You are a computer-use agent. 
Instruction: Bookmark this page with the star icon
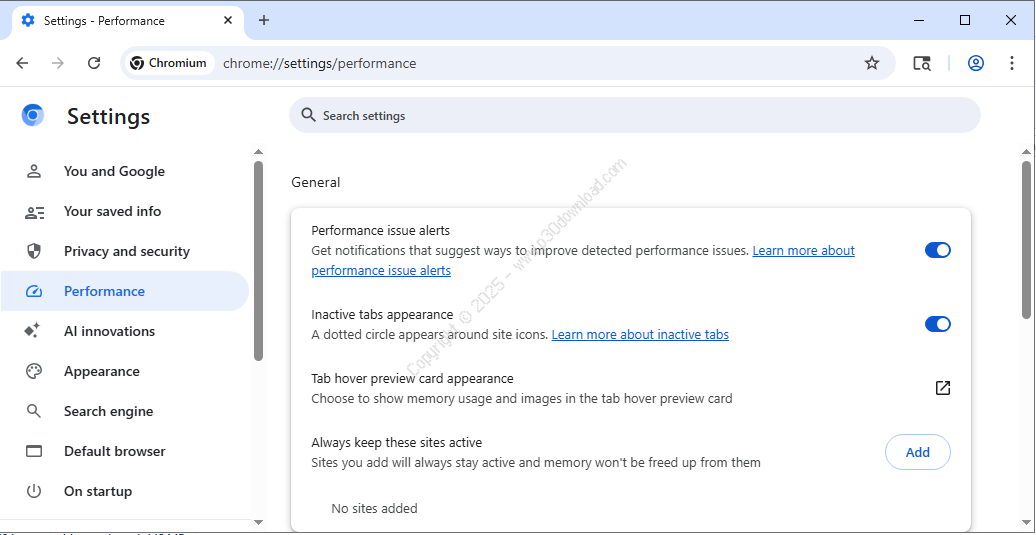[871, 63]
